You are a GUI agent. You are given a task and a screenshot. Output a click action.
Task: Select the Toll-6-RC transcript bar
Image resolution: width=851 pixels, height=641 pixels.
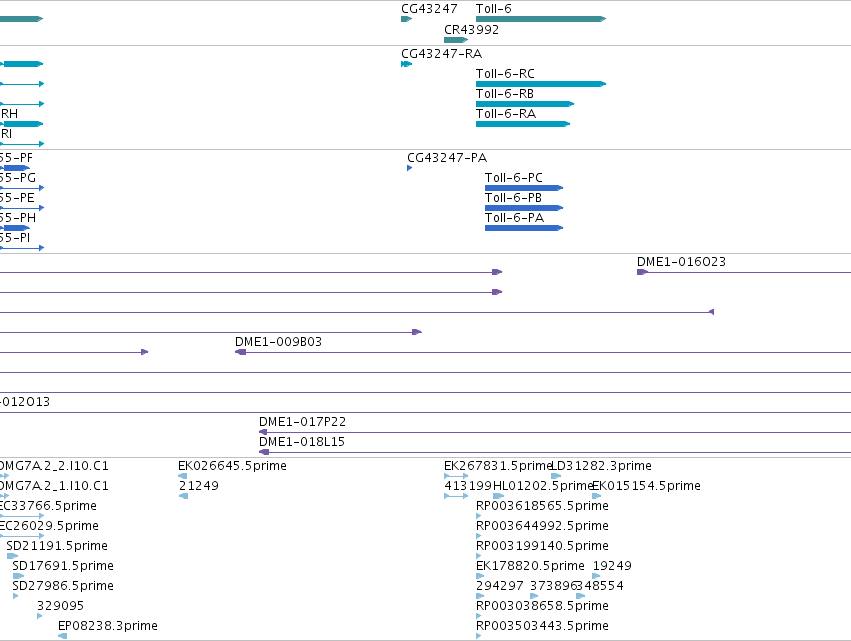[541, 84]
